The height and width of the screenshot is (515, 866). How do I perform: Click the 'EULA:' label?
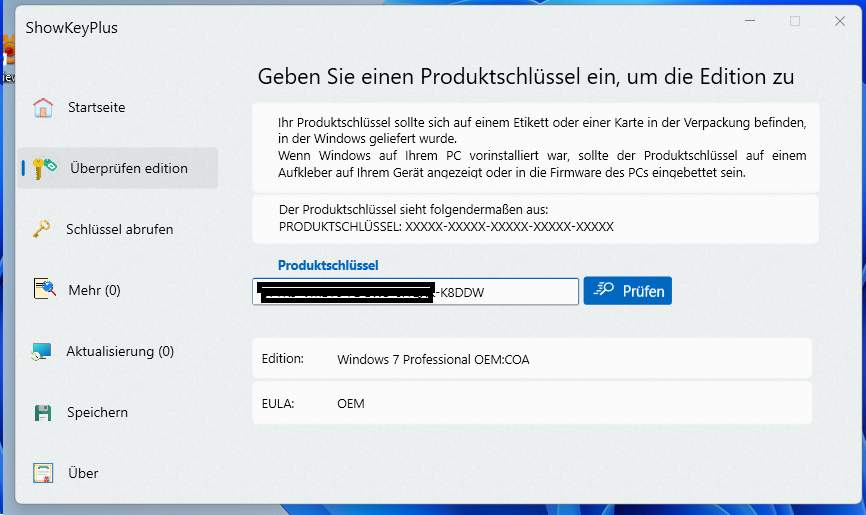click(x=278, y=403)
